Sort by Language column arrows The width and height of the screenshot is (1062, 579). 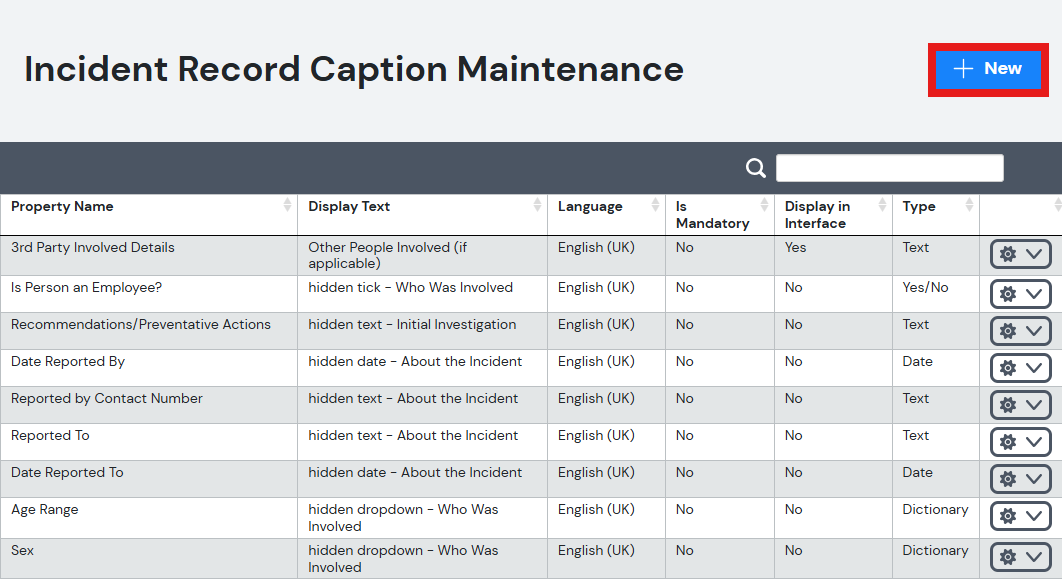pos(655,205)
